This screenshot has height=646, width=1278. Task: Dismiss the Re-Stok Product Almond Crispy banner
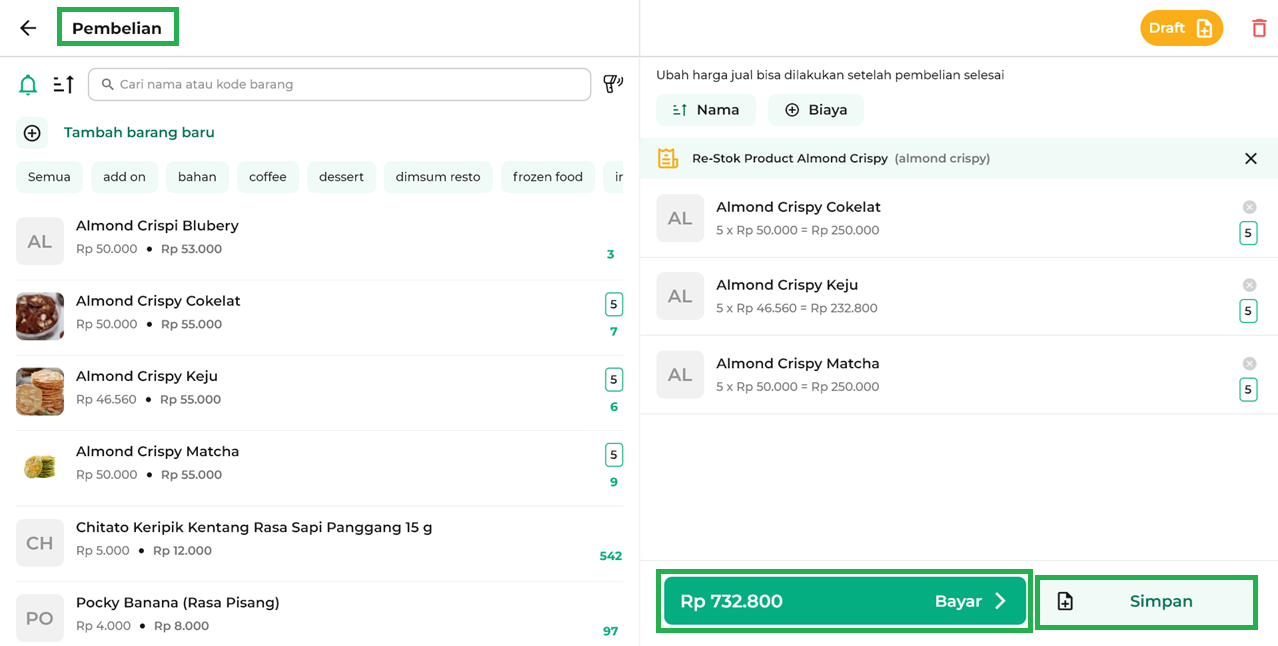[1250, 158]
